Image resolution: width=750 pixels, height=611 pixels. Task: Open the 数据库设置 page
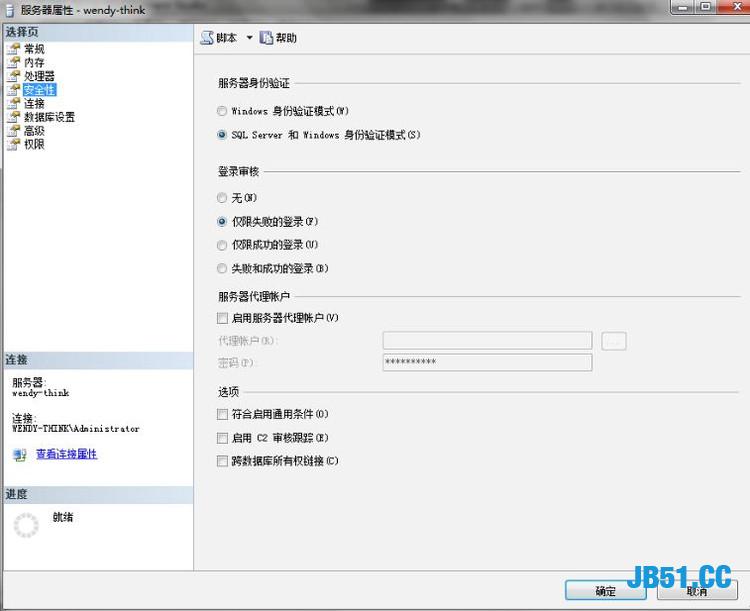coord(49,117)
